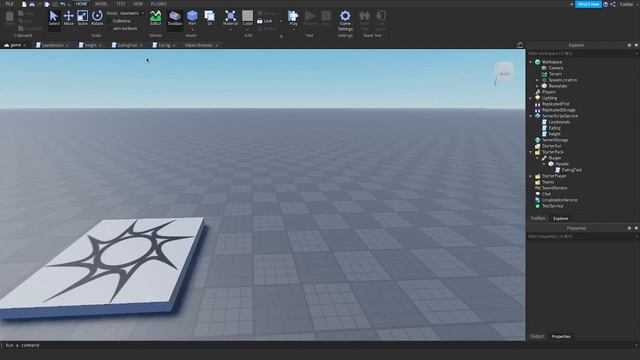The width and height of the screenshot is (640, 360).
Task: Close the Height script tab
Action: (x=100, y=45)
